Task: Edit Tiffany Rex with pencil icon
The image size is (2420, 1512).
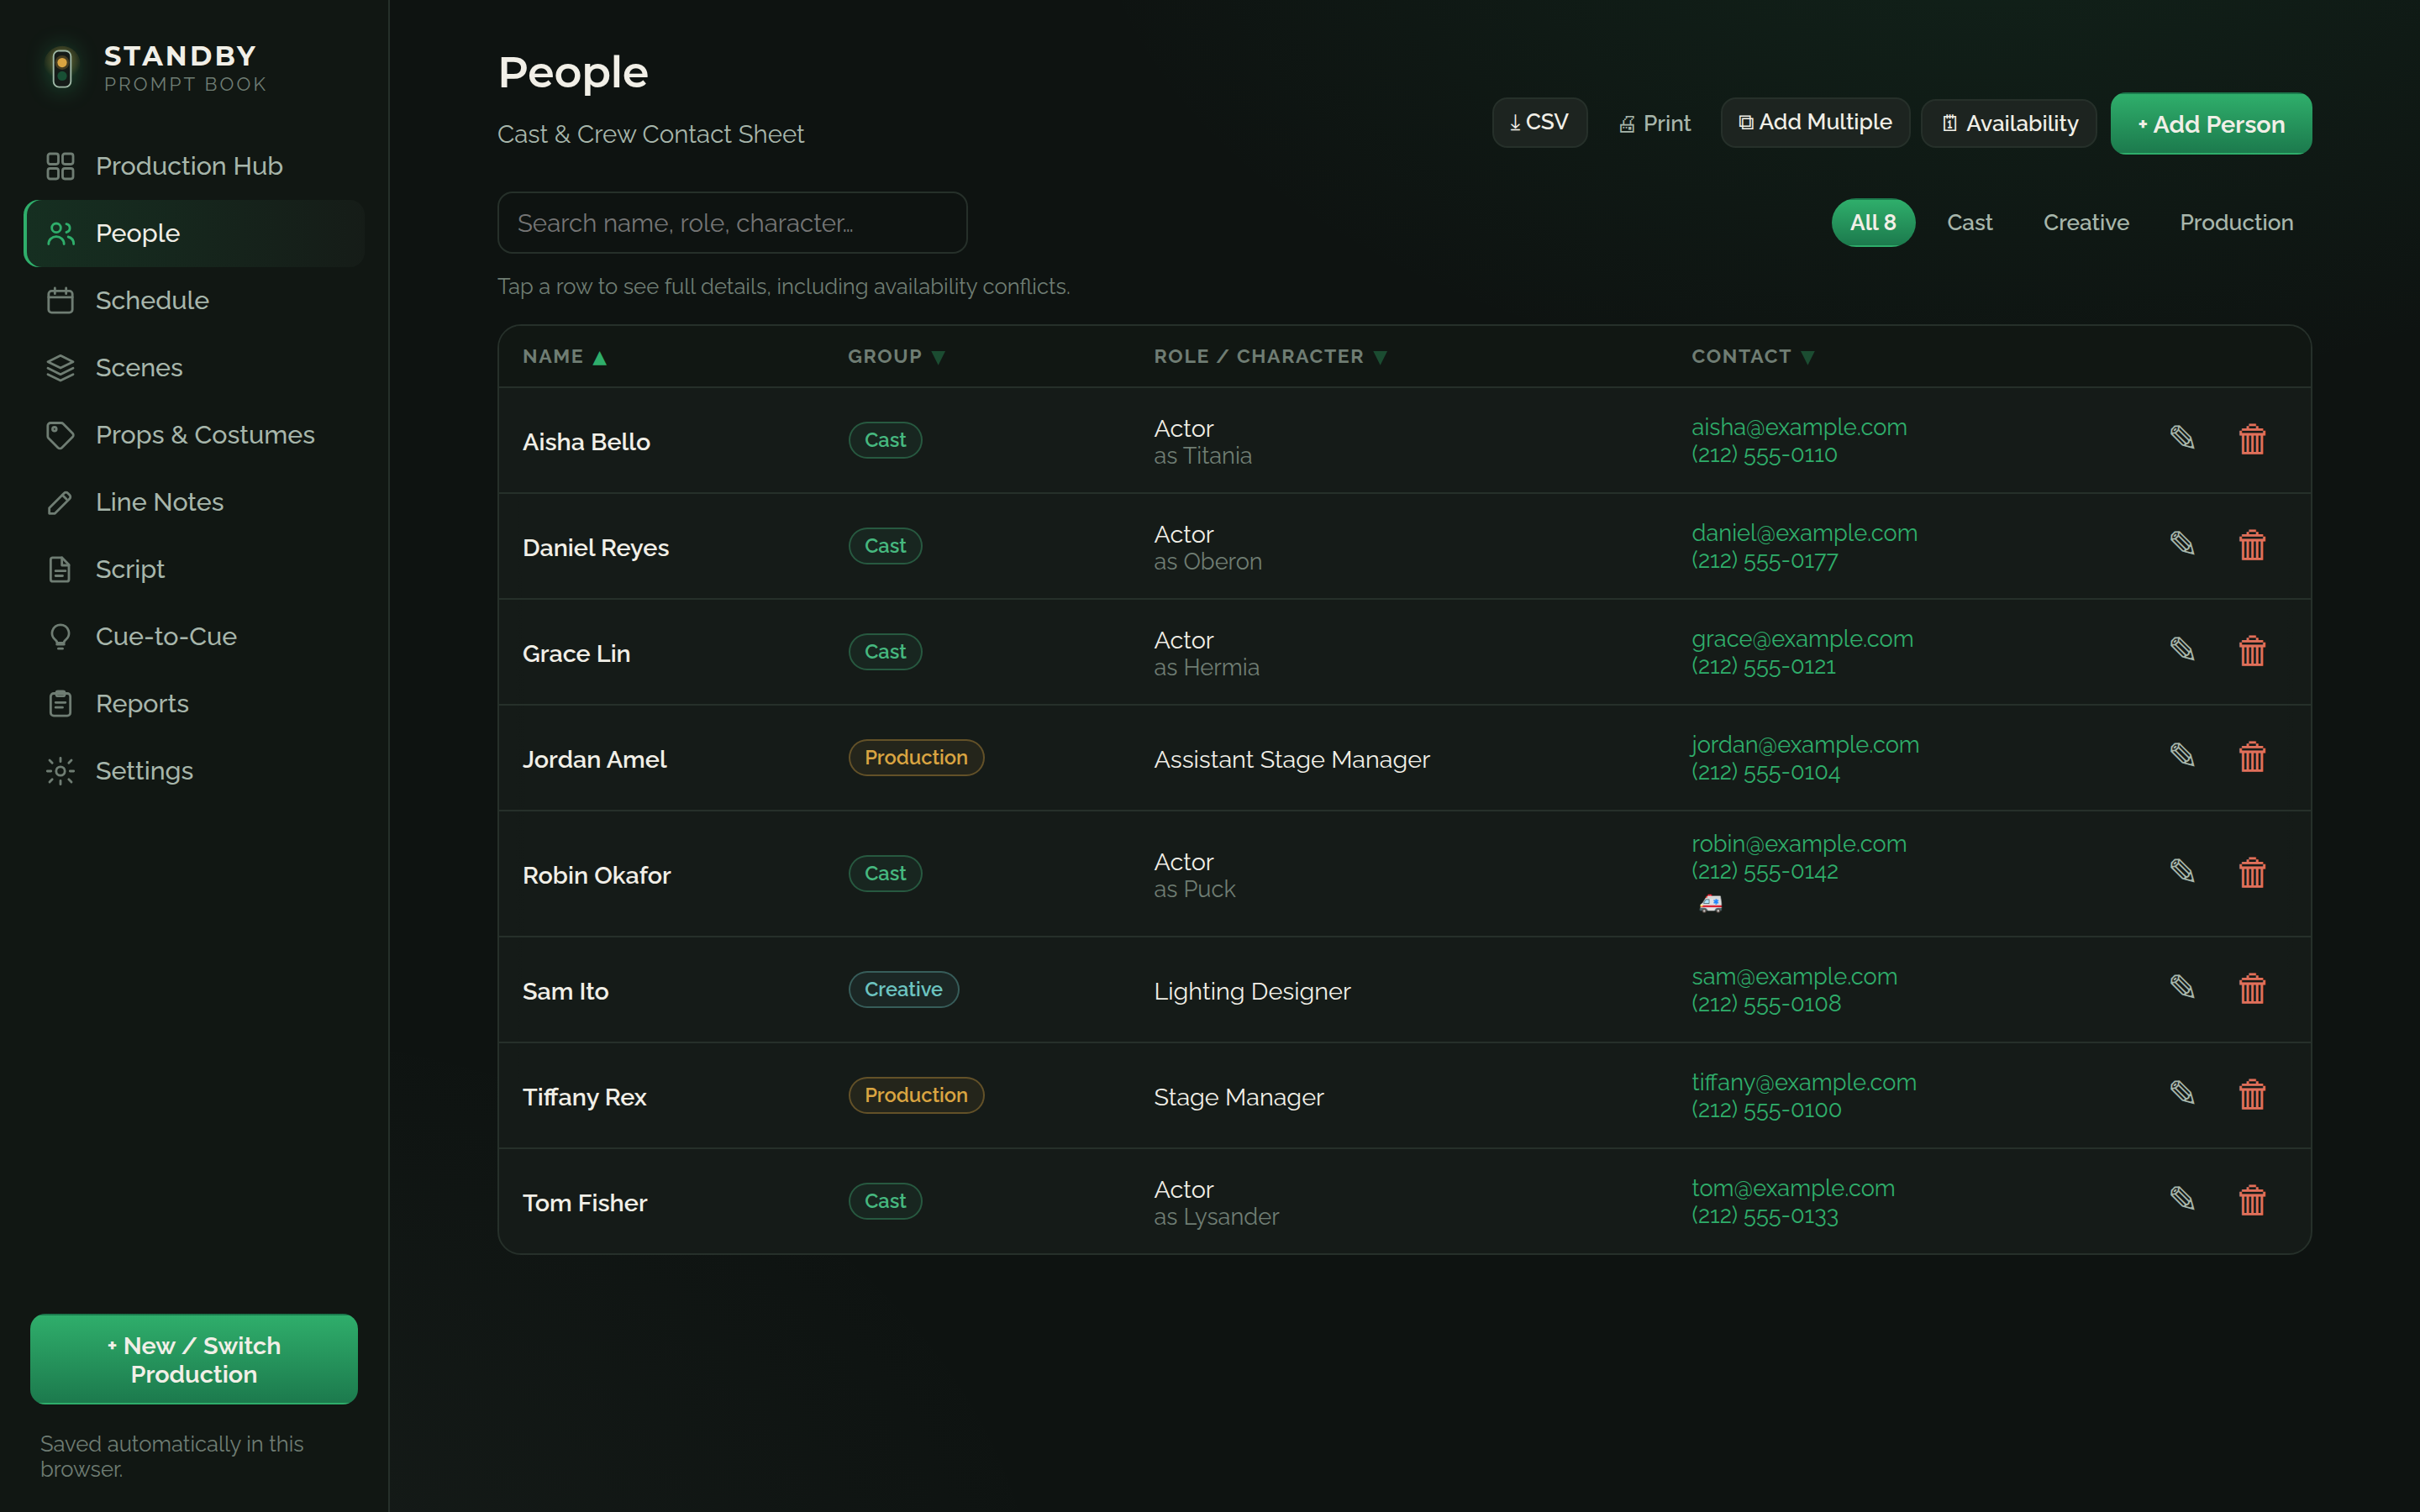Action: [x=2182, y=1094]
